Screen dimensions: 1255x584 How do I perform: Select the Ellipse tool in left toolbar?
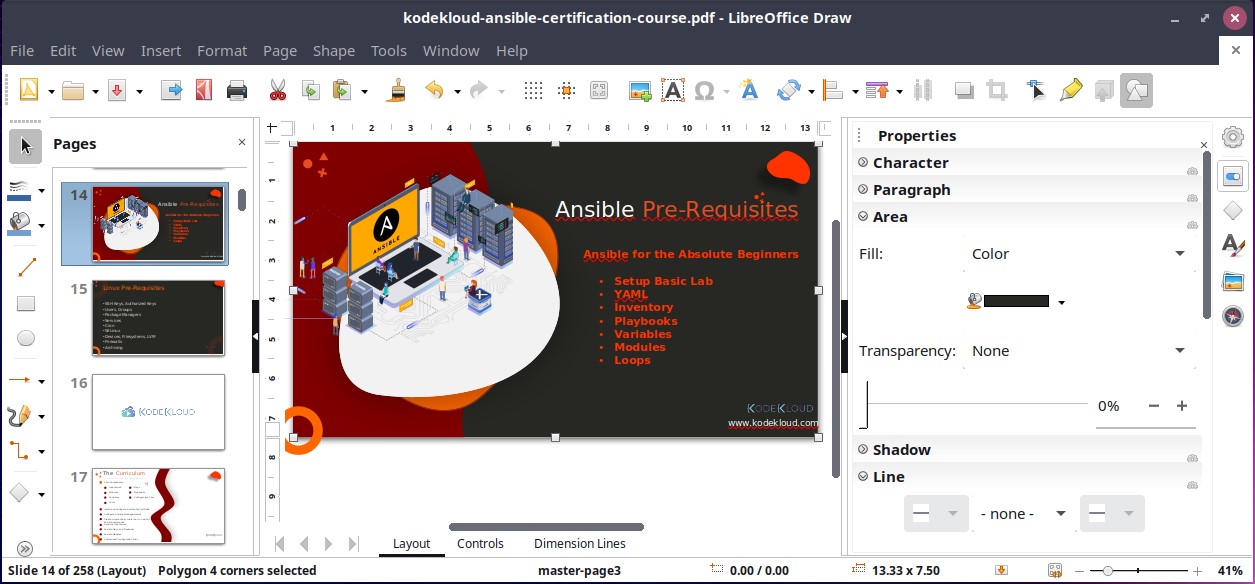(25, 337)
